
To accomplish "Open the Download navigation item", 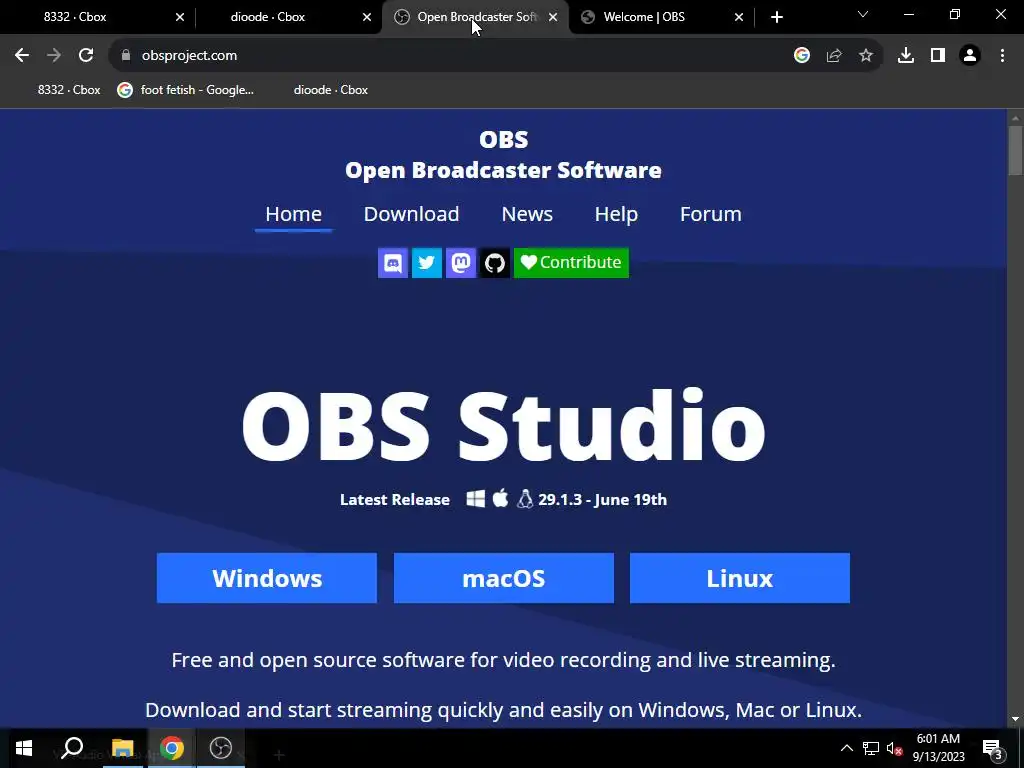I will pyautogui.click(x=411, y=214).
